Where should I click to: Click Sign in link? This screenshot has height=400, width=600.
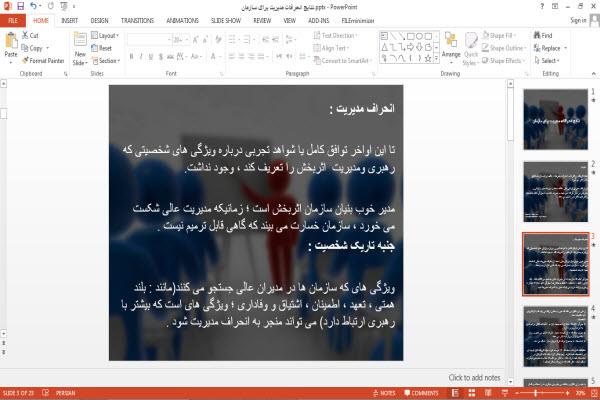click(578, 20)
